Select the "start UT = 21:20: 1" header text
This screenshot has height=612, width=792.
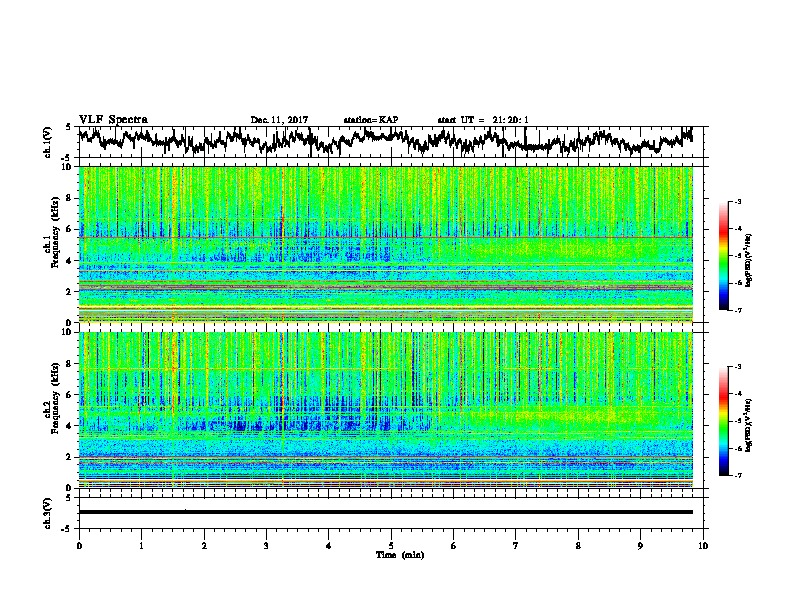click(483, 120)
